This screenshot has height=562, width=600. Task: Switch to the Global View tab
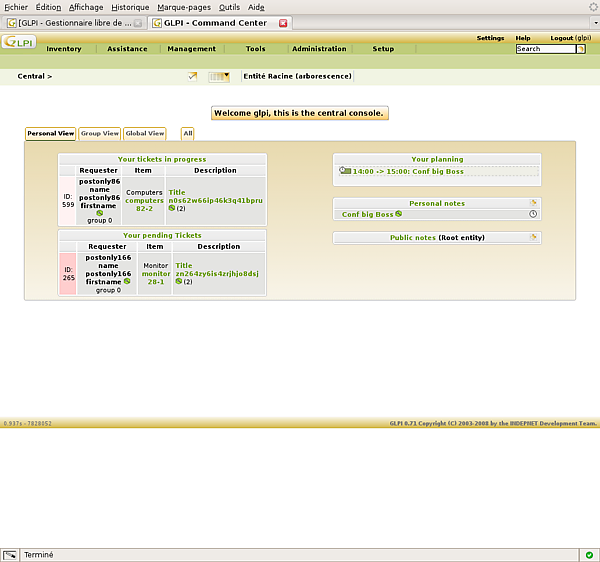(145, 133)
